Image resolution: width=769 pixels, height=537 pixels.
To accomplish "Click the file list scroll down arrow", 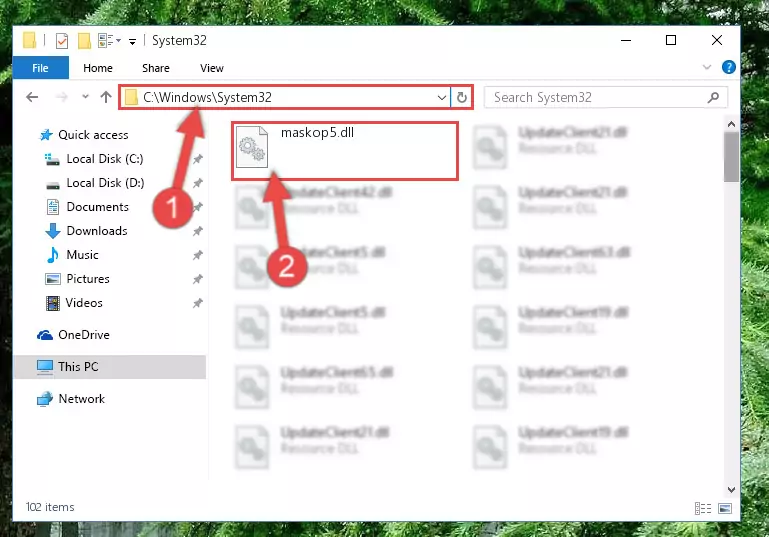I will coord(731,489).
